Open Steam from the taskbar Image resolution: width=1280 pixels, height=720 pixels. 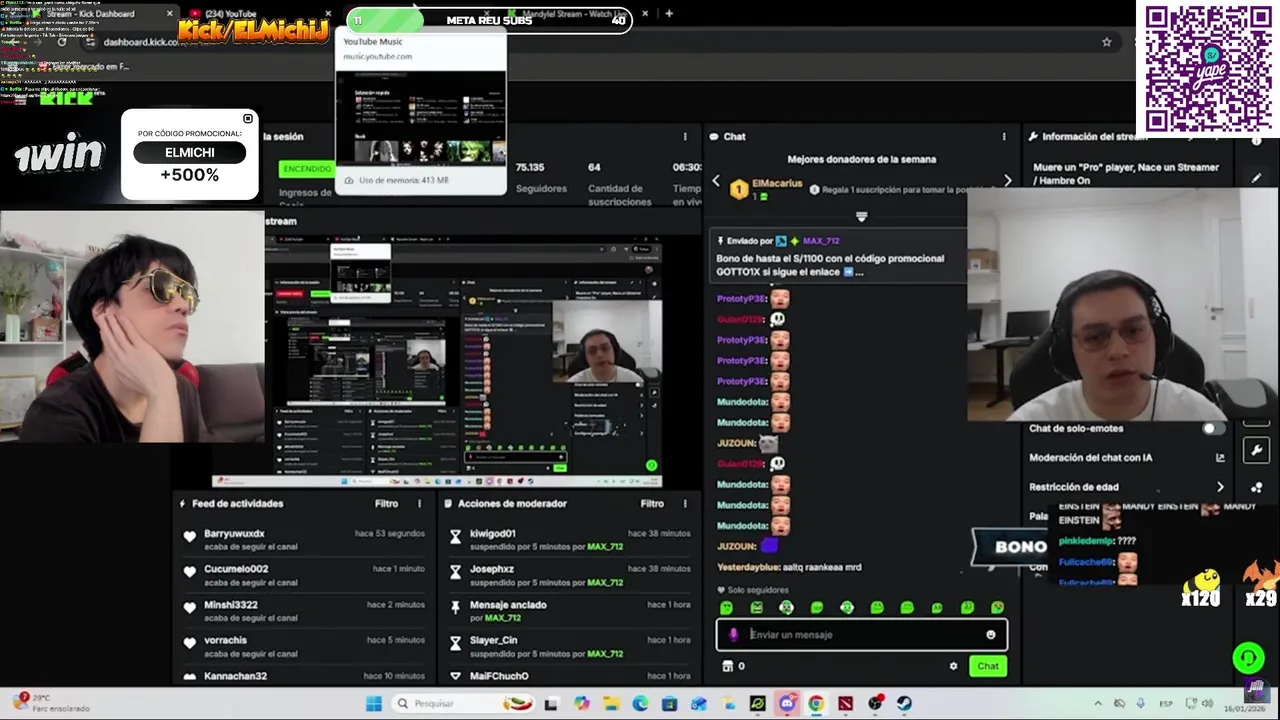[x=904, y=704]
